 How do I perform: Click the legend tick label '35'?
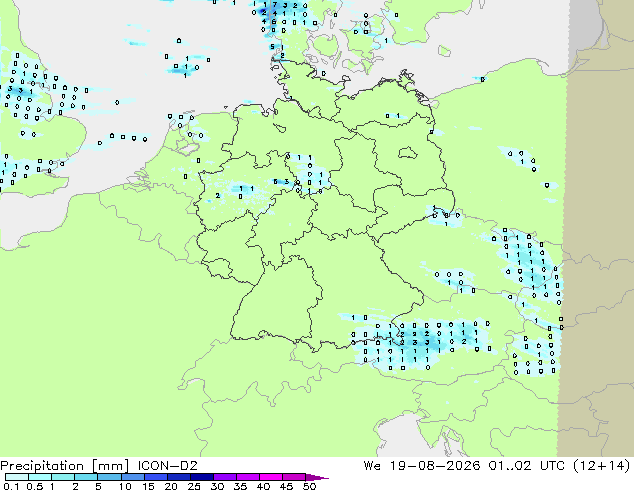240,486
